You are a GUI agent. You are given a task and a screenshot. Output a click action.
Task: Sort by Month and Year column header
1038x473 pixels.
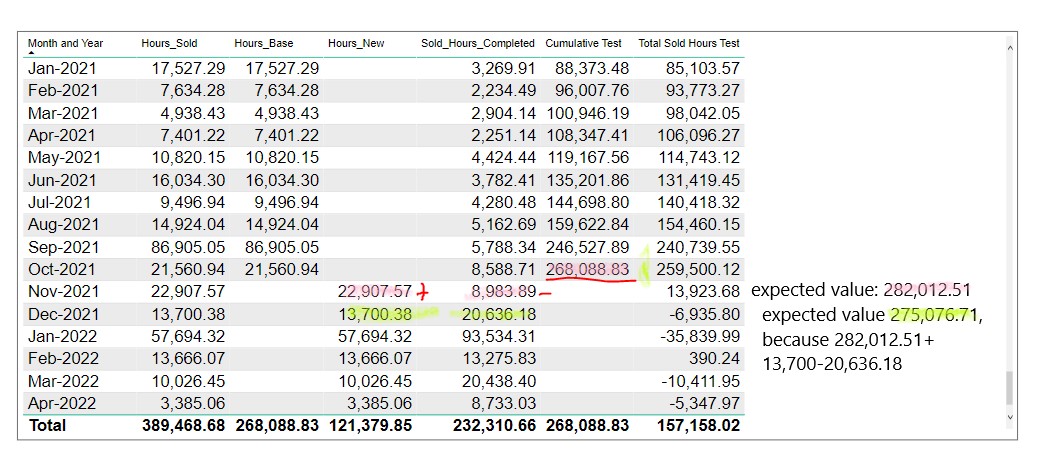[x=66, y=44]
